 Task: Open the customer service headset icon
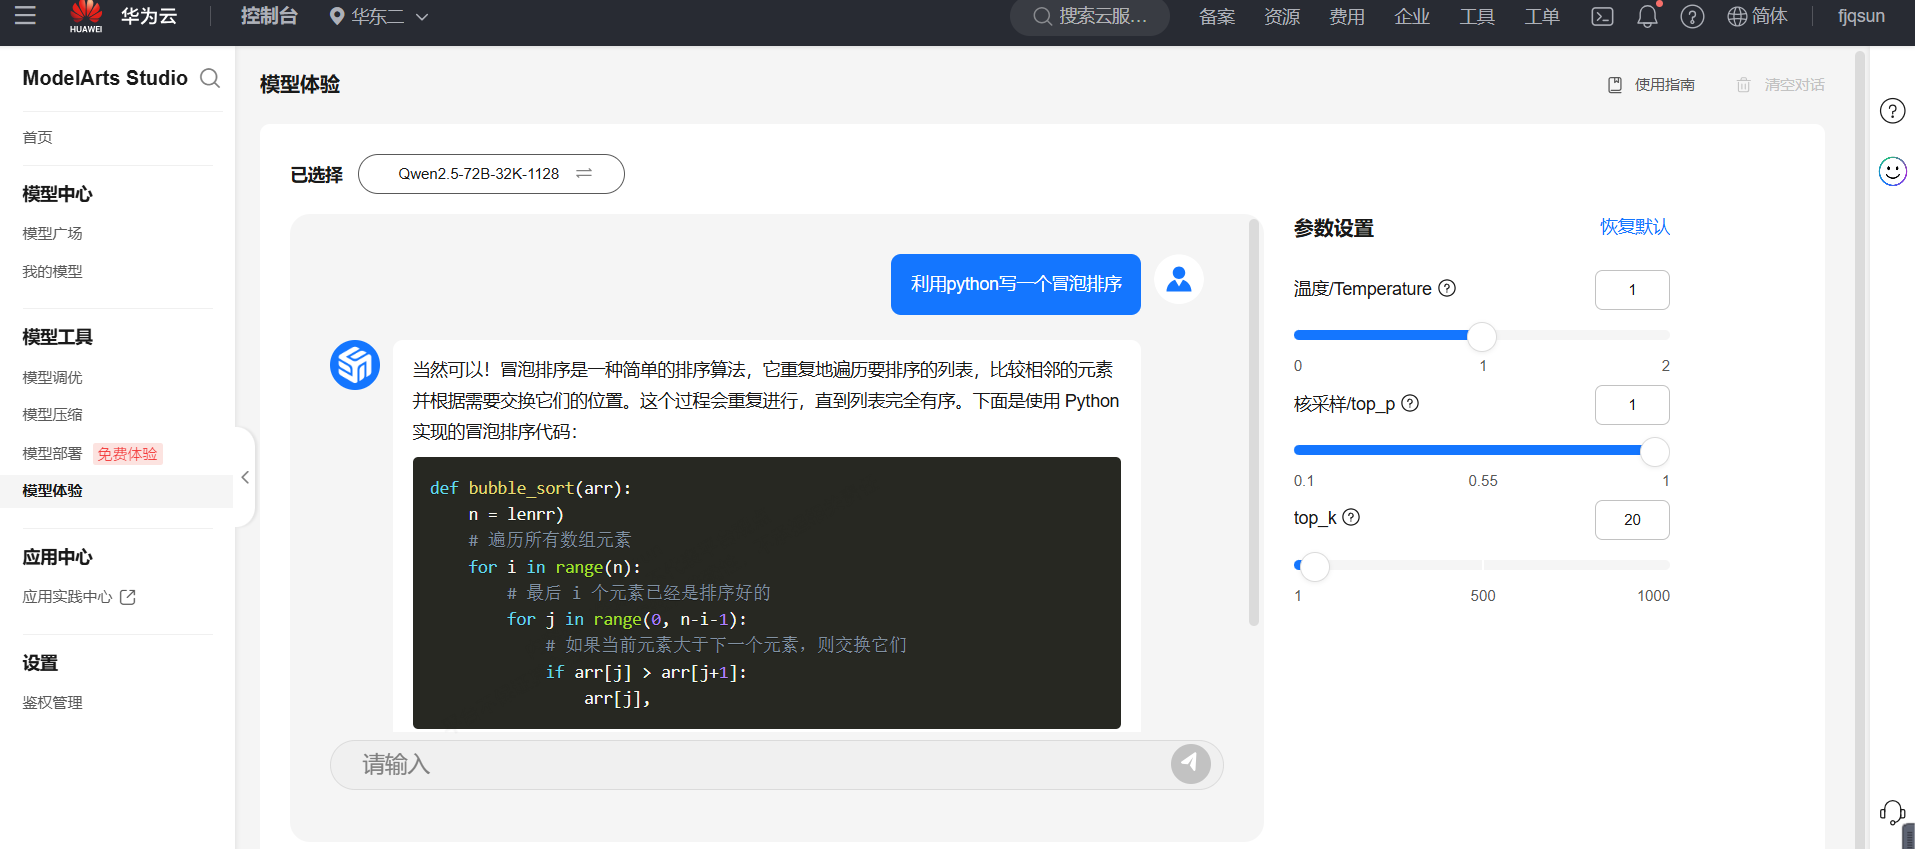[x=1892, y=813]
